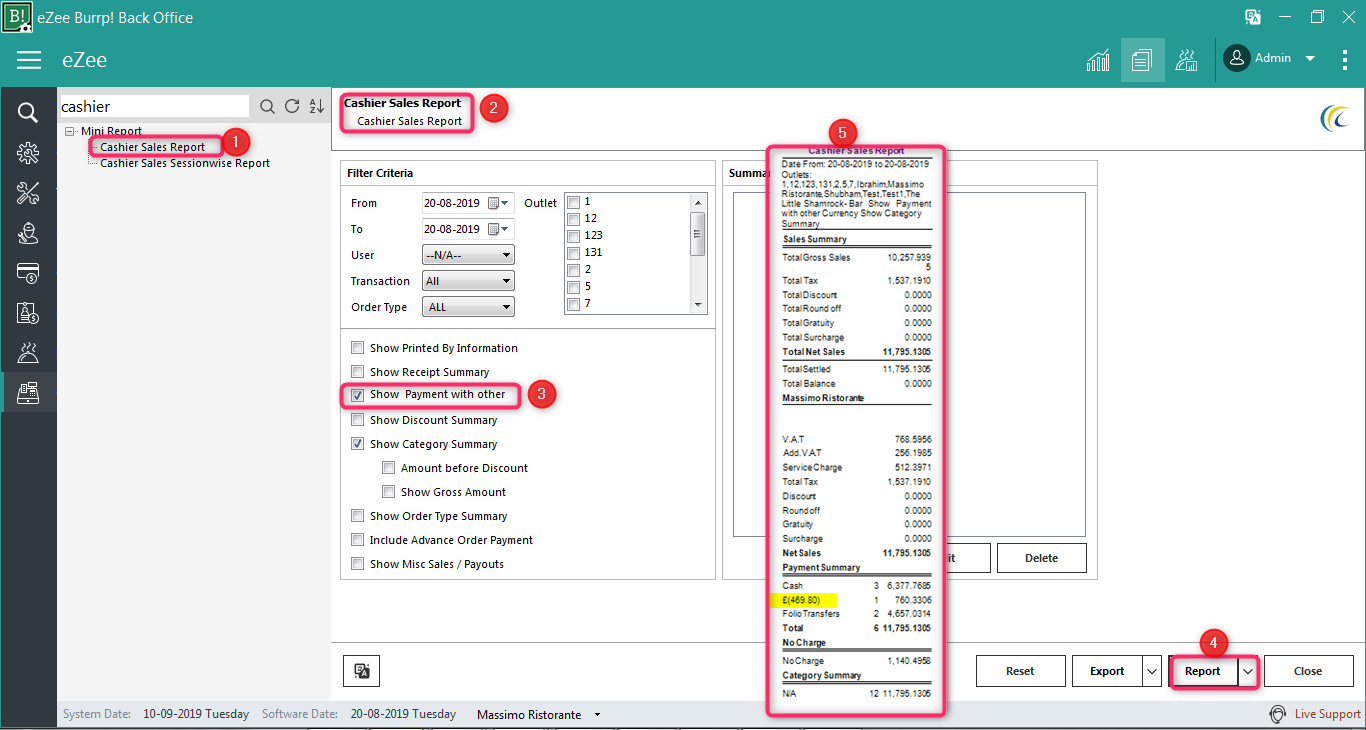Select Cashier Sales Report in the tree
This screenshot has height=730, width=1366.
[152, 147]
